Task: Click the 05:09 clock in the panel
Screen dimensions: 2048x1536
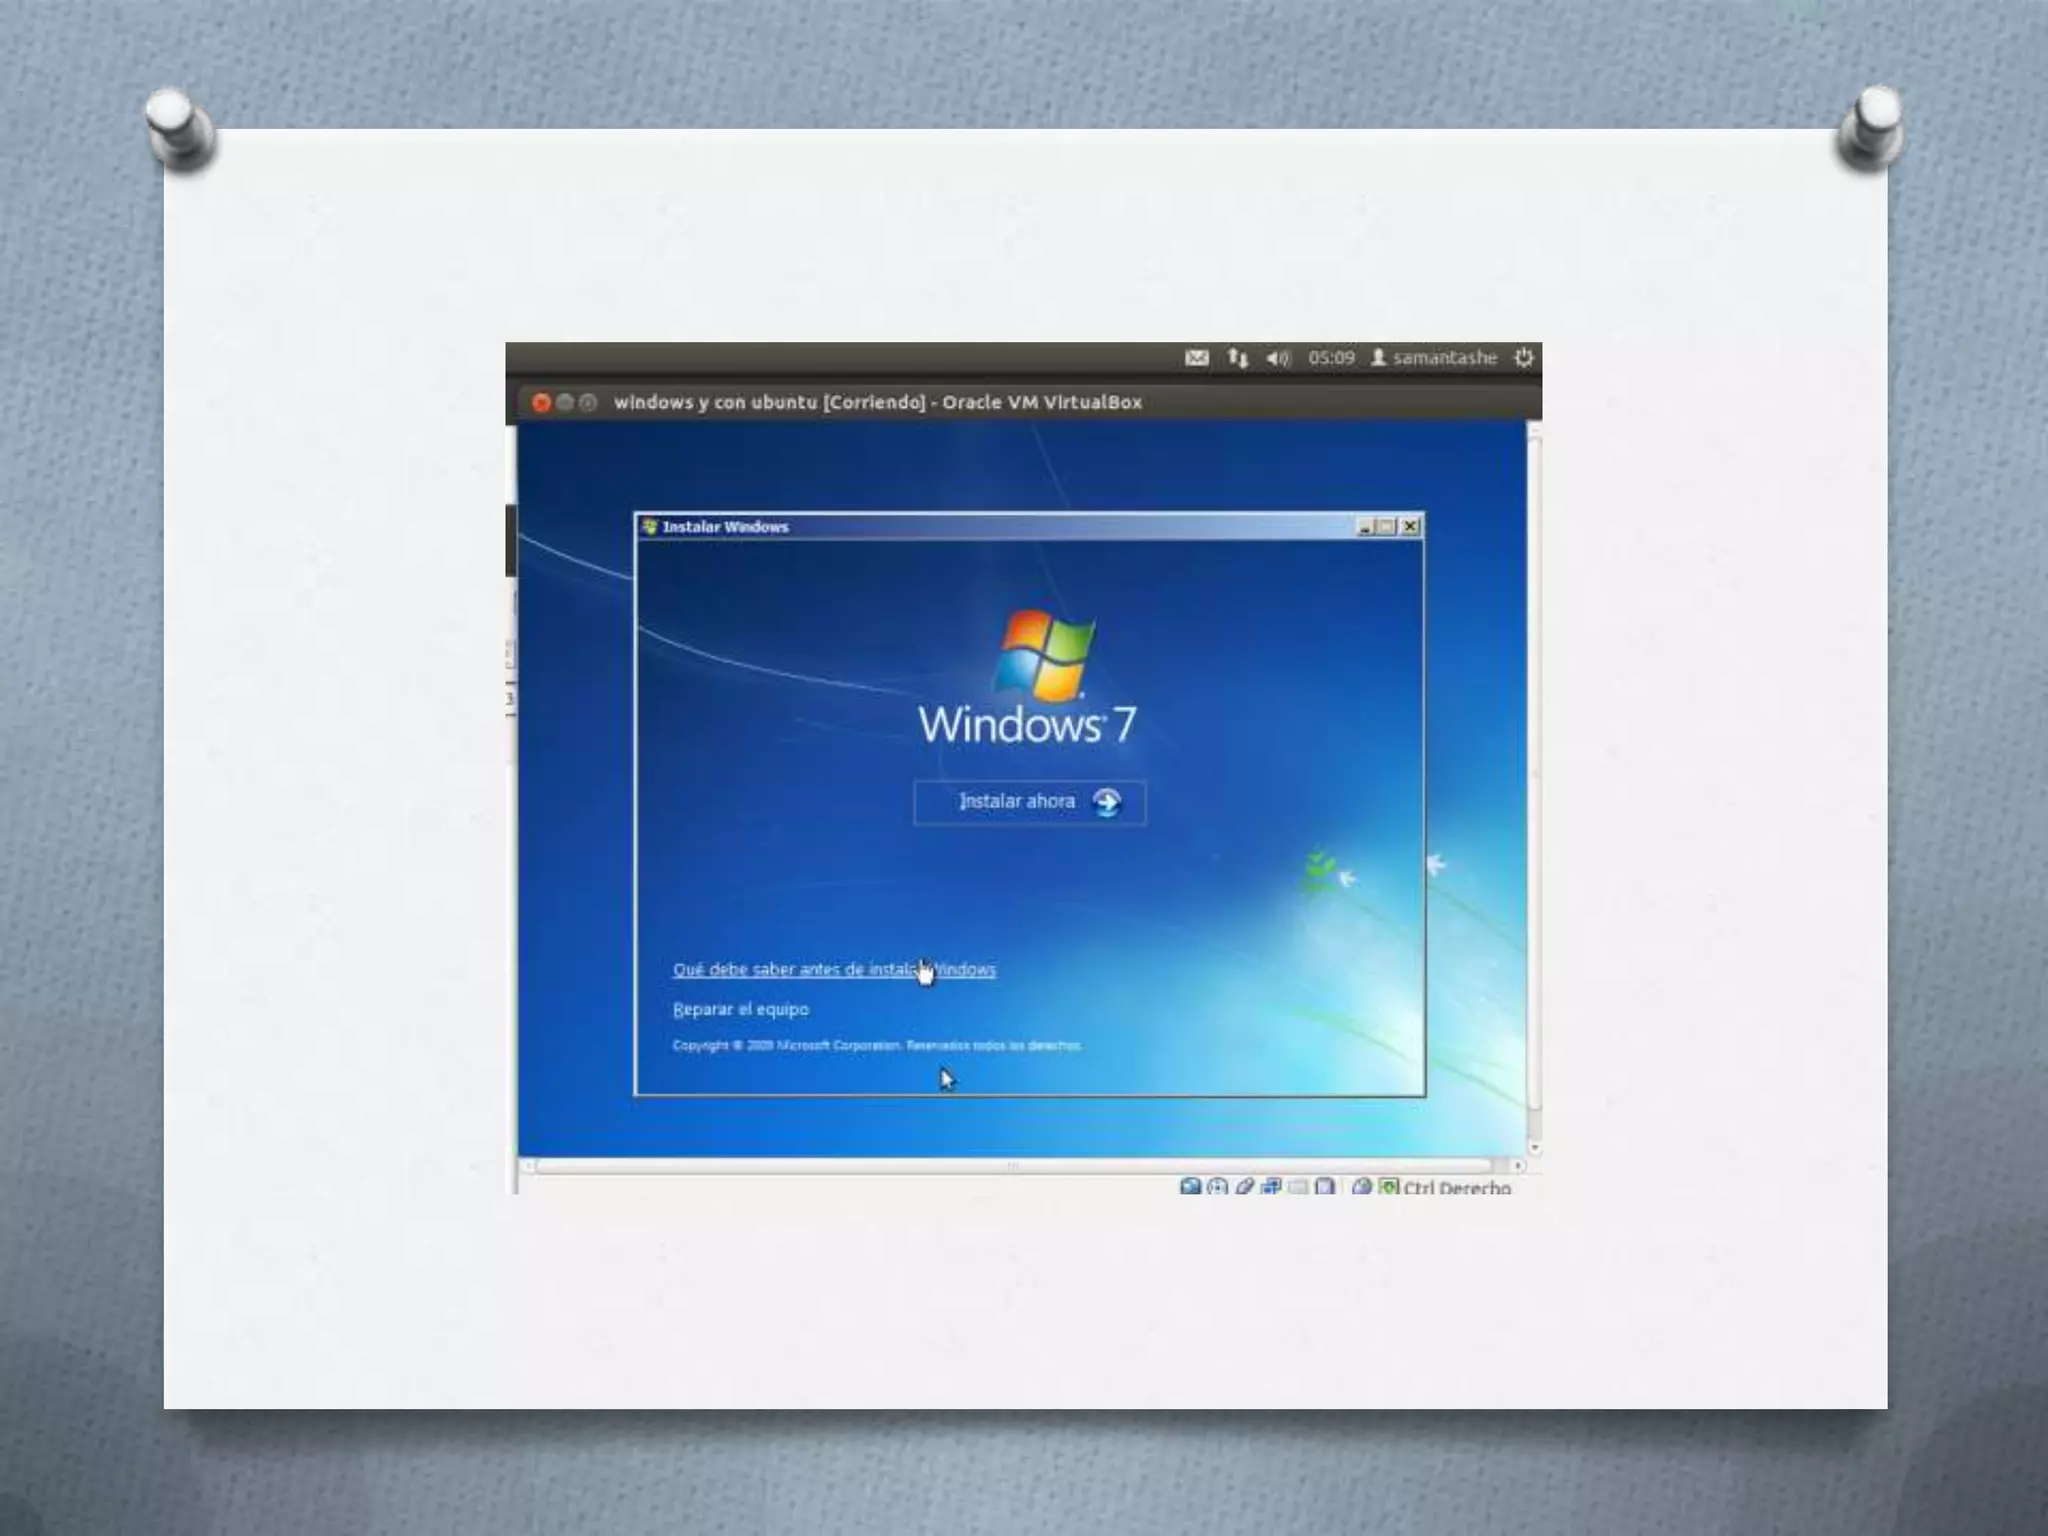Action: point(1331,358)
